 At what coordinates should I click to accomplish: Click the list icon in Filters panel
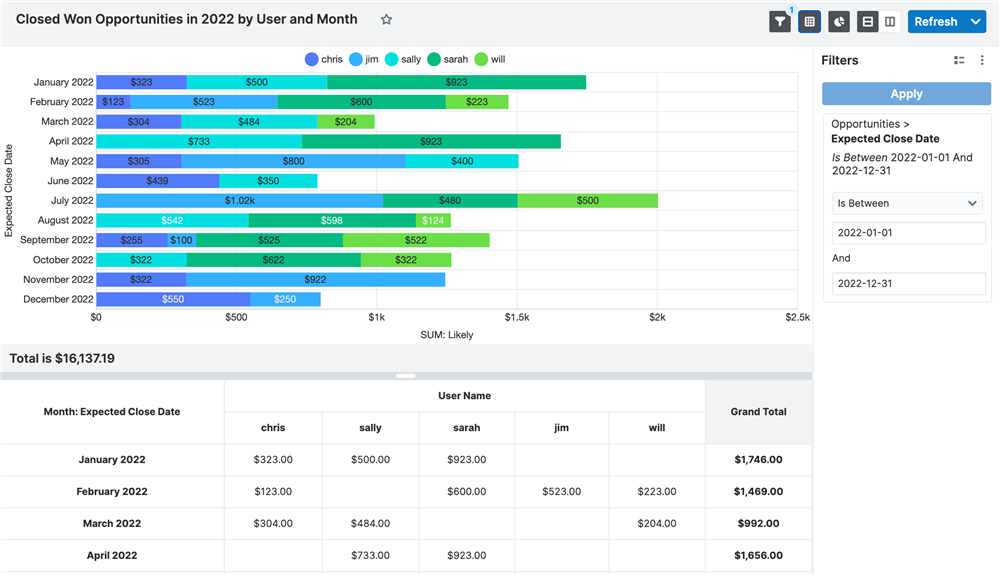[959, 61]
